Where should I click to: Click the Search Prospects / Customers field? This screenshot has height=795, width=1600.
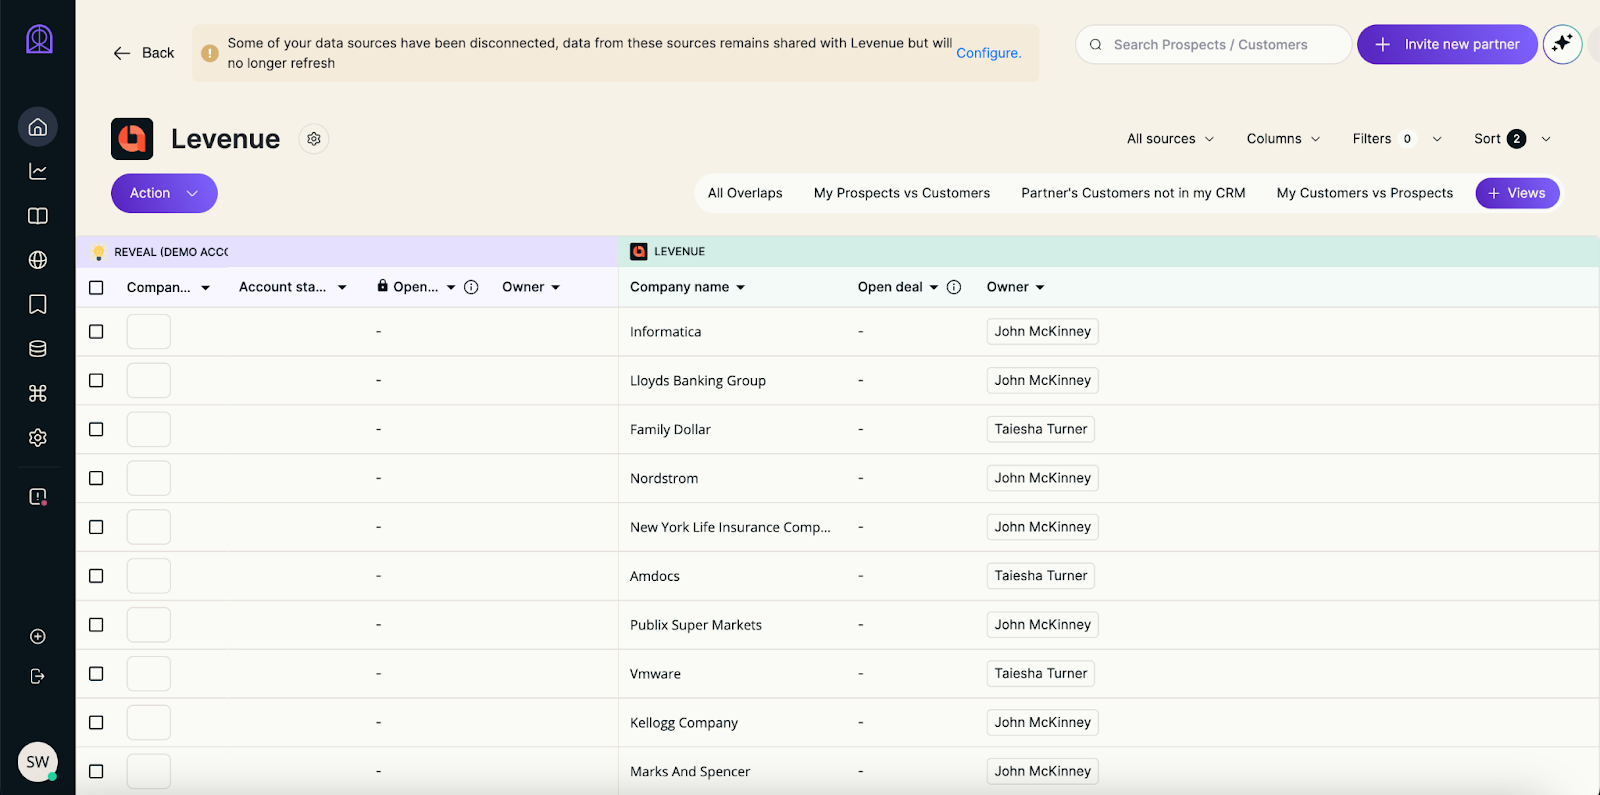(x=1212, y=45)
